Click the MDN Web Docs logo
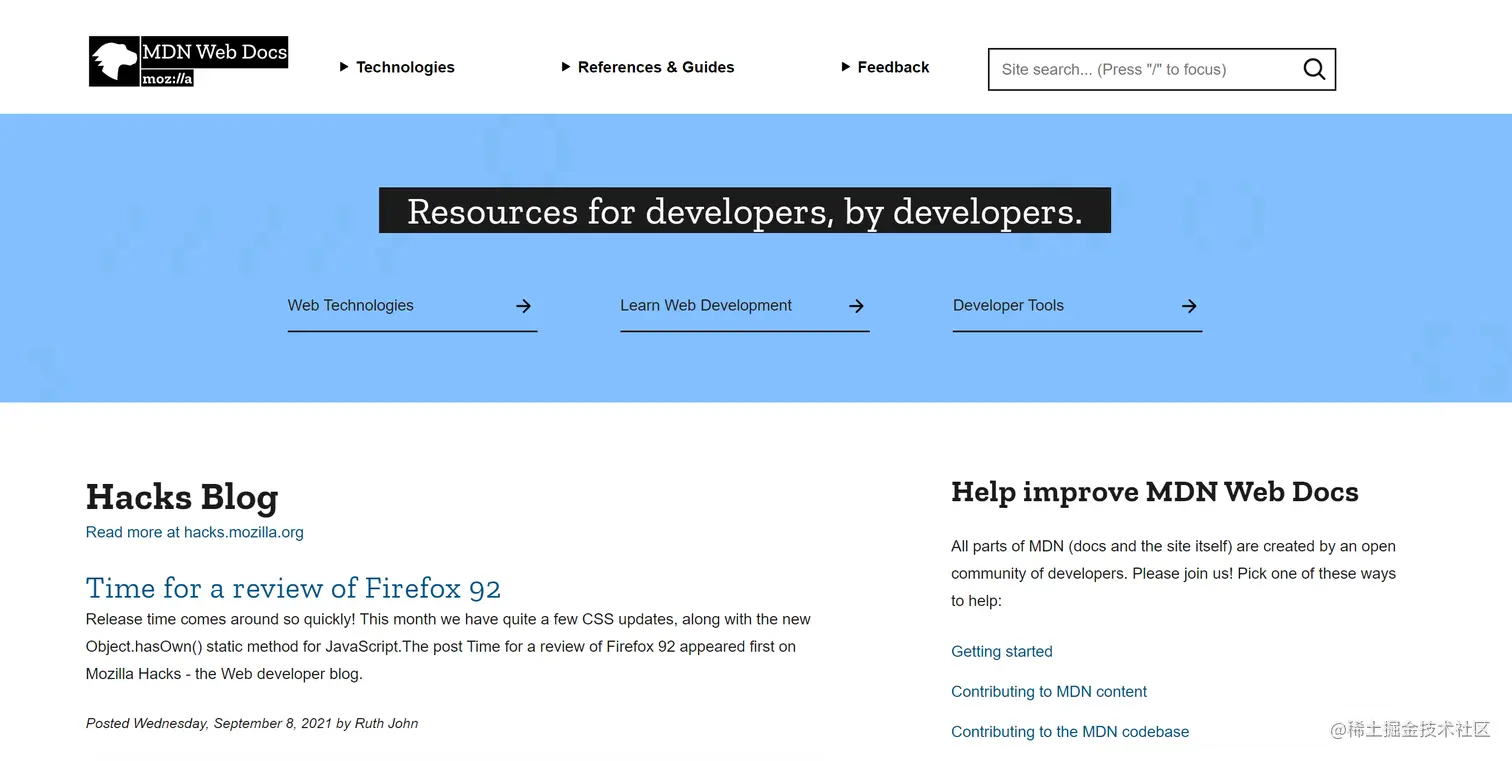Screen dimensions: 1512x761 [x=188, y=61]
